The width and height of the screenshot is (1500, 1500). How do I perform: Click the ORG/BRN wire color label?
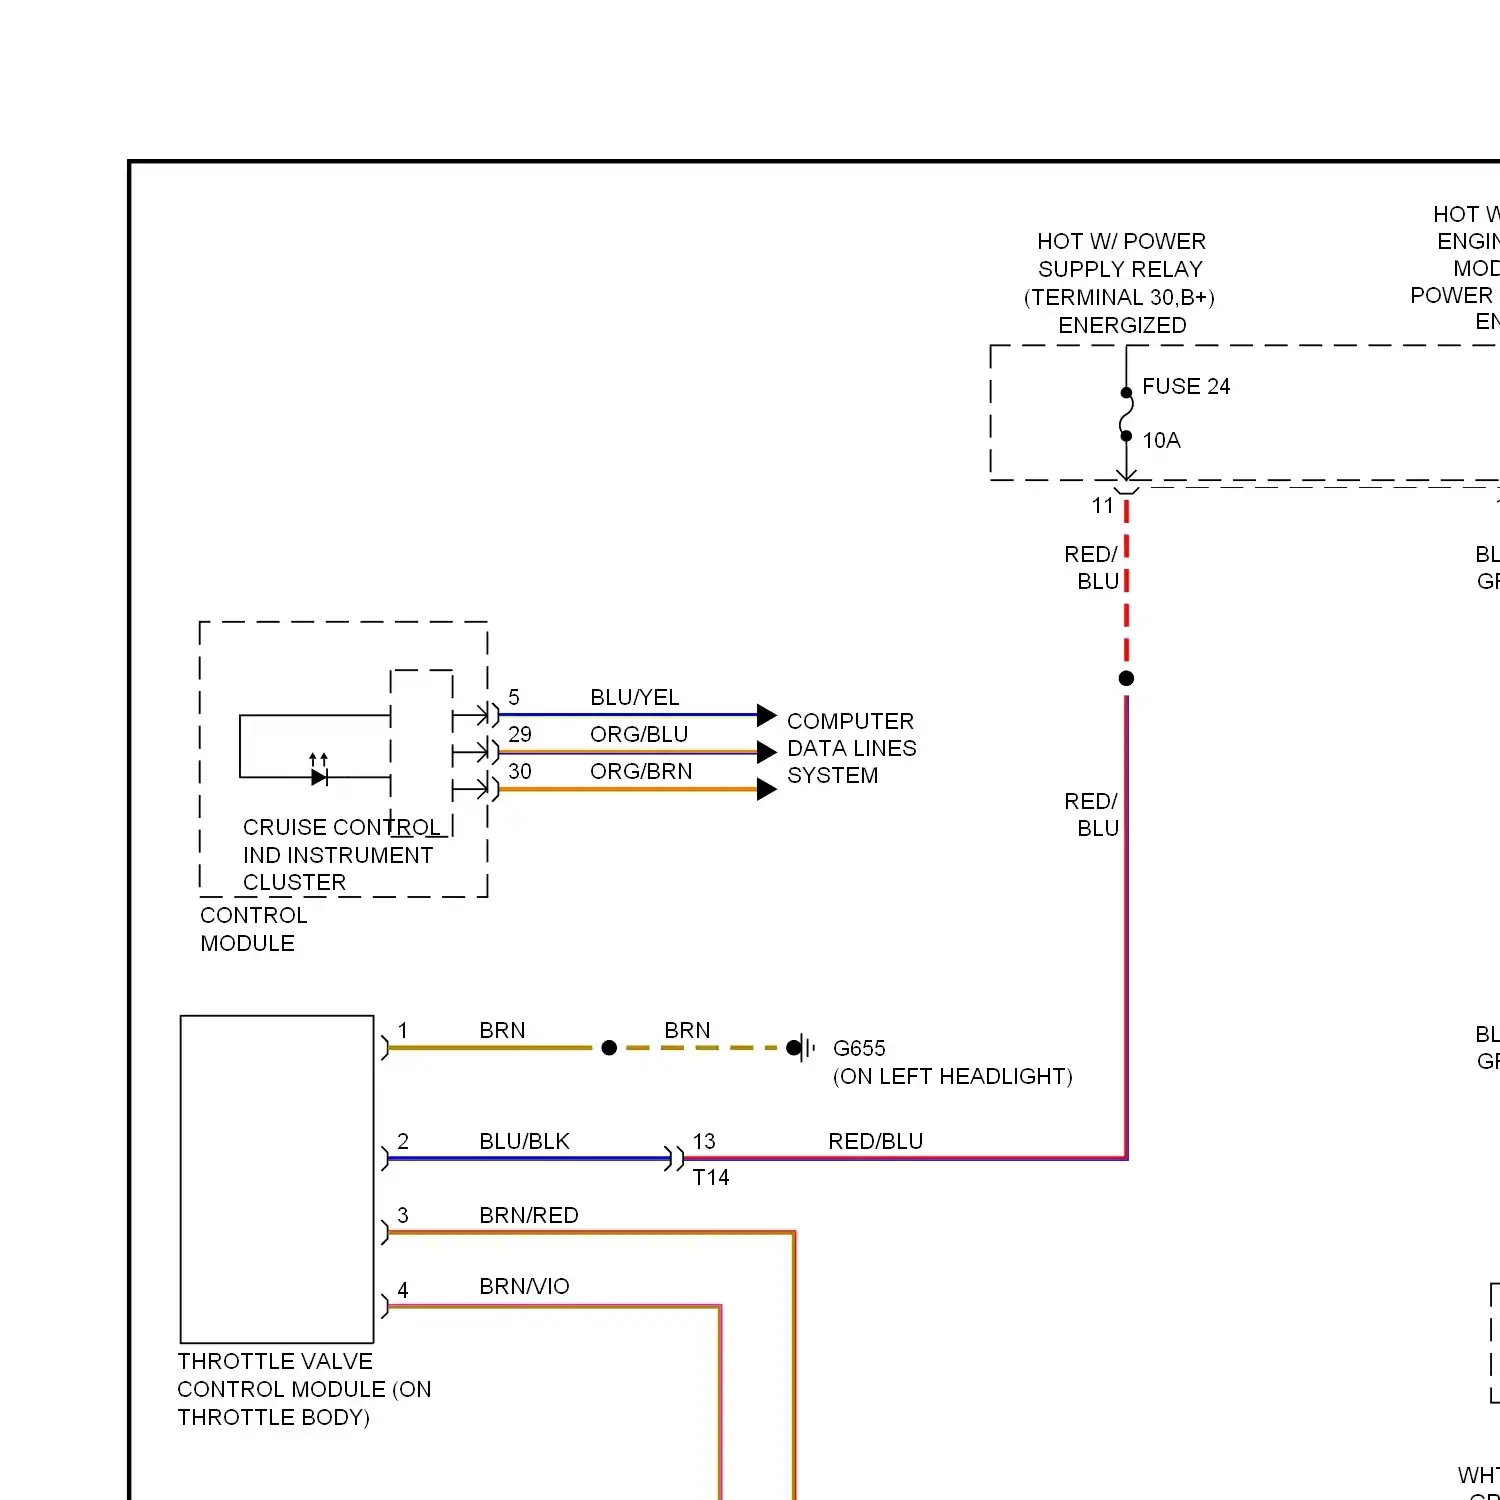pyautogui.click(x=641, y=771)
